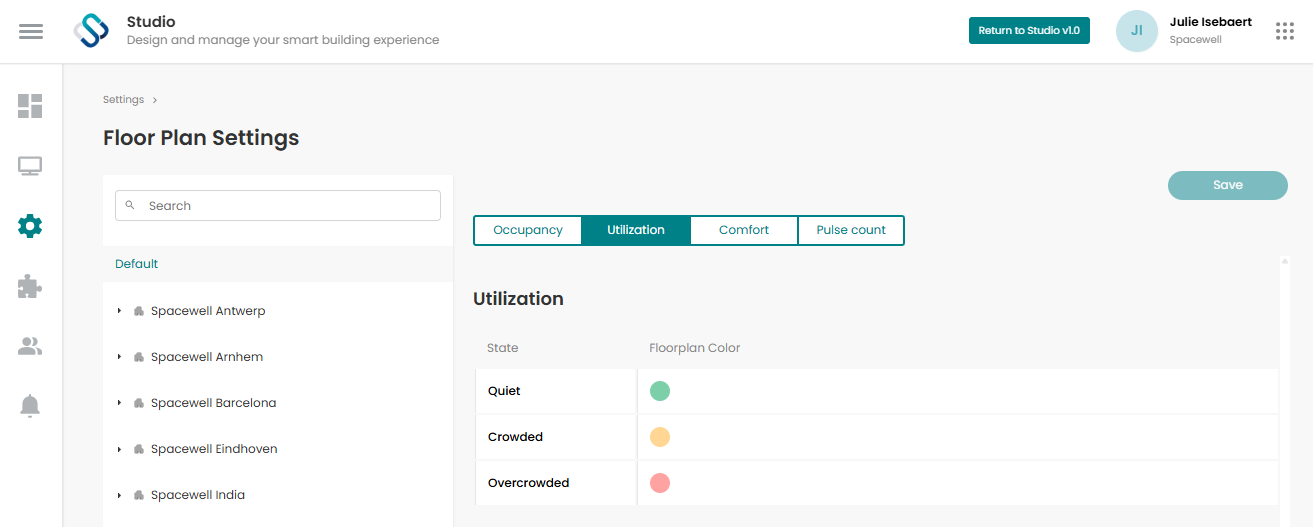
Task: Click building icon beside Spacewell India
Action: [139, 495]
